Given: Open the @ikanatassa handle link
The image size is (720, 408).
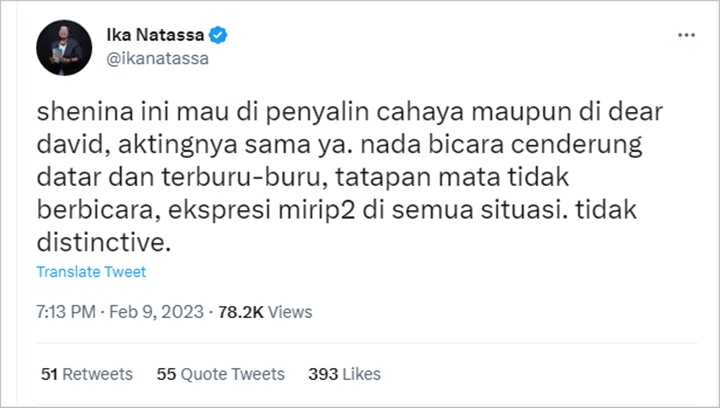Looking at the screenshot, I should coord(158,59).
